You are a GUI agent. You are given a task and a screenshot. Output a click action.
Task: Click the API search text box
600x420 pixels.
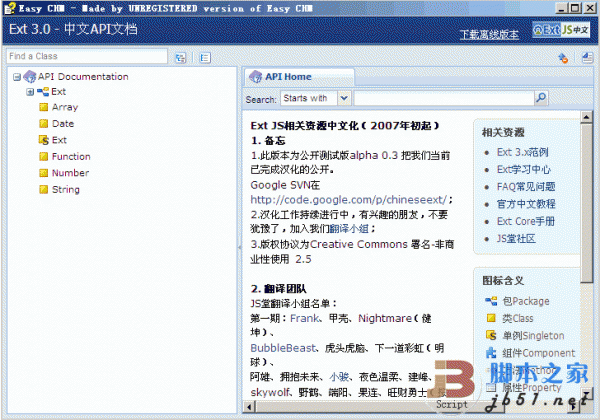pos(444,98)
